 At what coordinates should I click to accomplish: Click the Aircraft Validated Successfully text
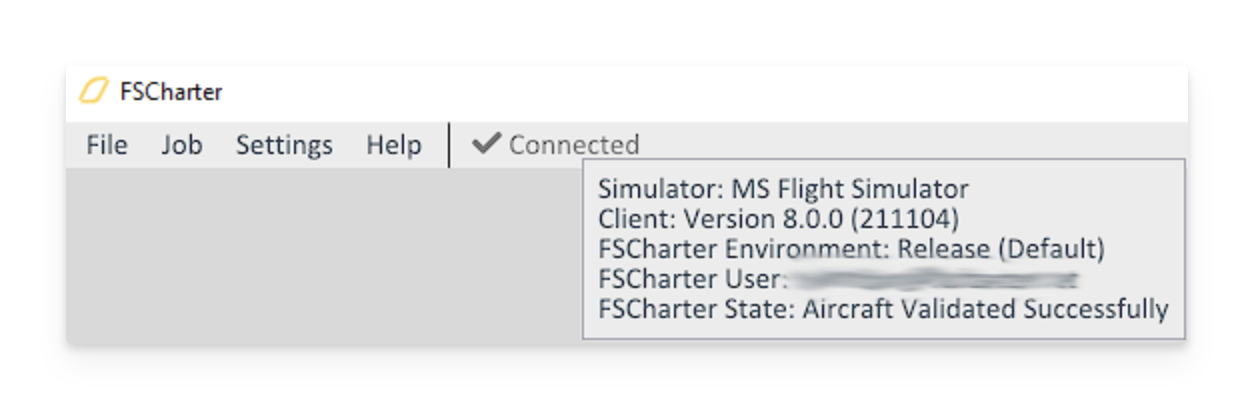(x=985, y=309)
